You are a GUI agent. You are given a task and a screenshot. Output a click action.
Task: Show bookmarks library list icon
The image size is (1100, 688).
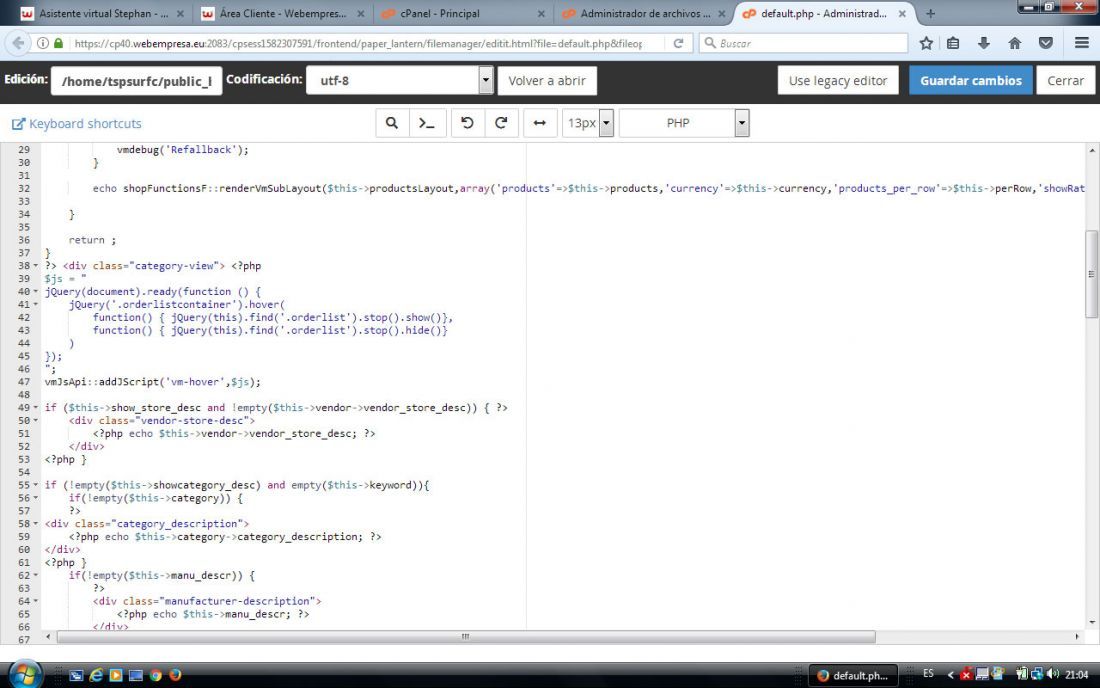click(x=953, y=43)
